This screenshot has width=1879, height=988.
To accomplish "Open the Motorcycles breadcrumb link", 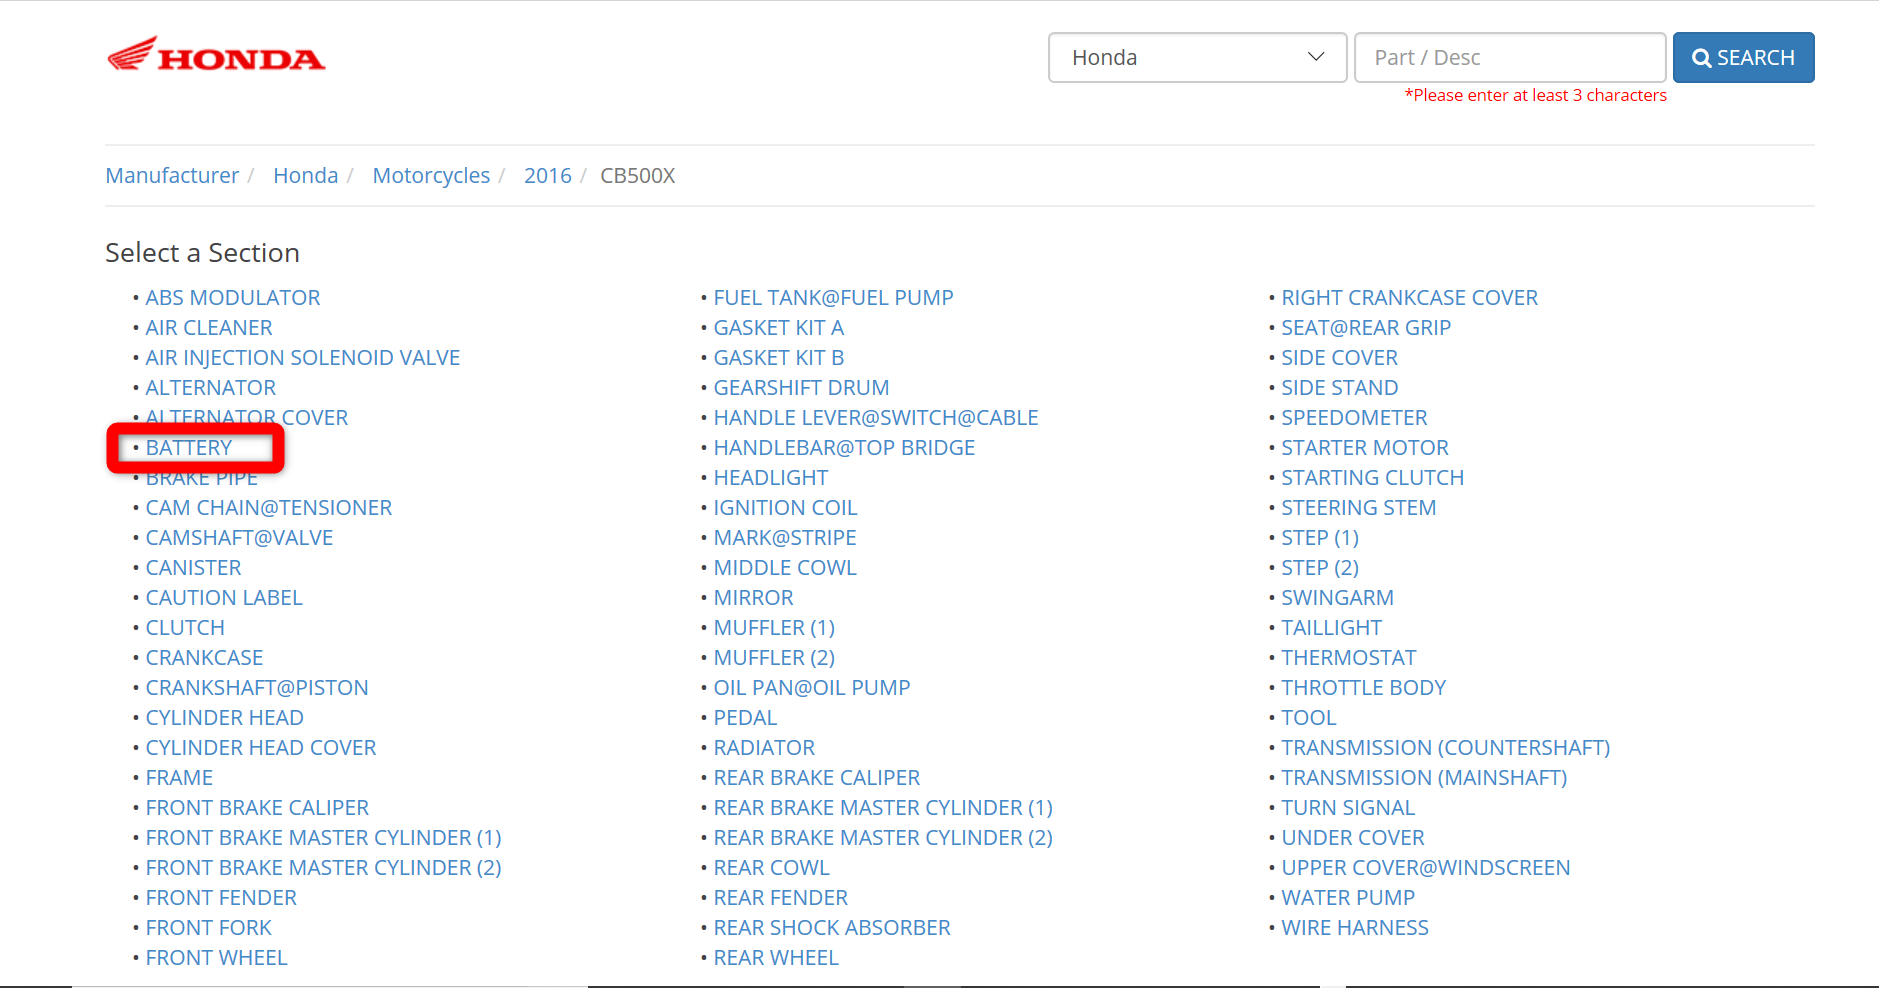I will point(431,176).
